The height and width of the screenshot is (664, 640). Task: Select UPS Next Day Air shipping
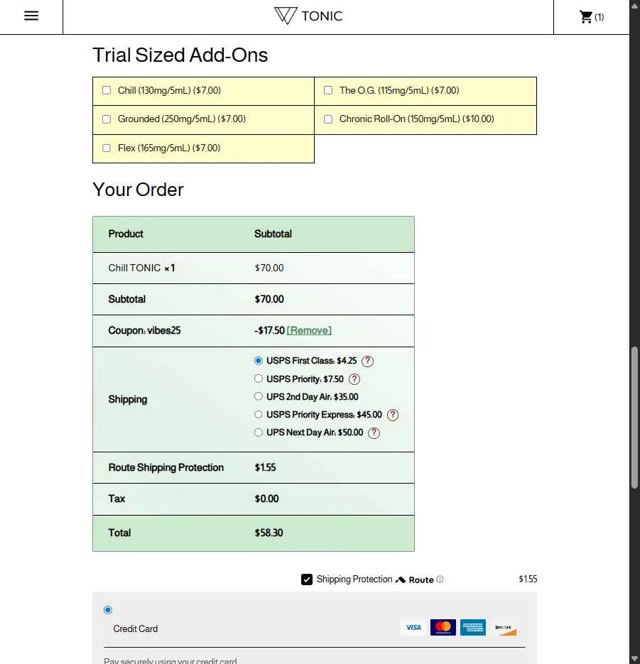point(258,432)
